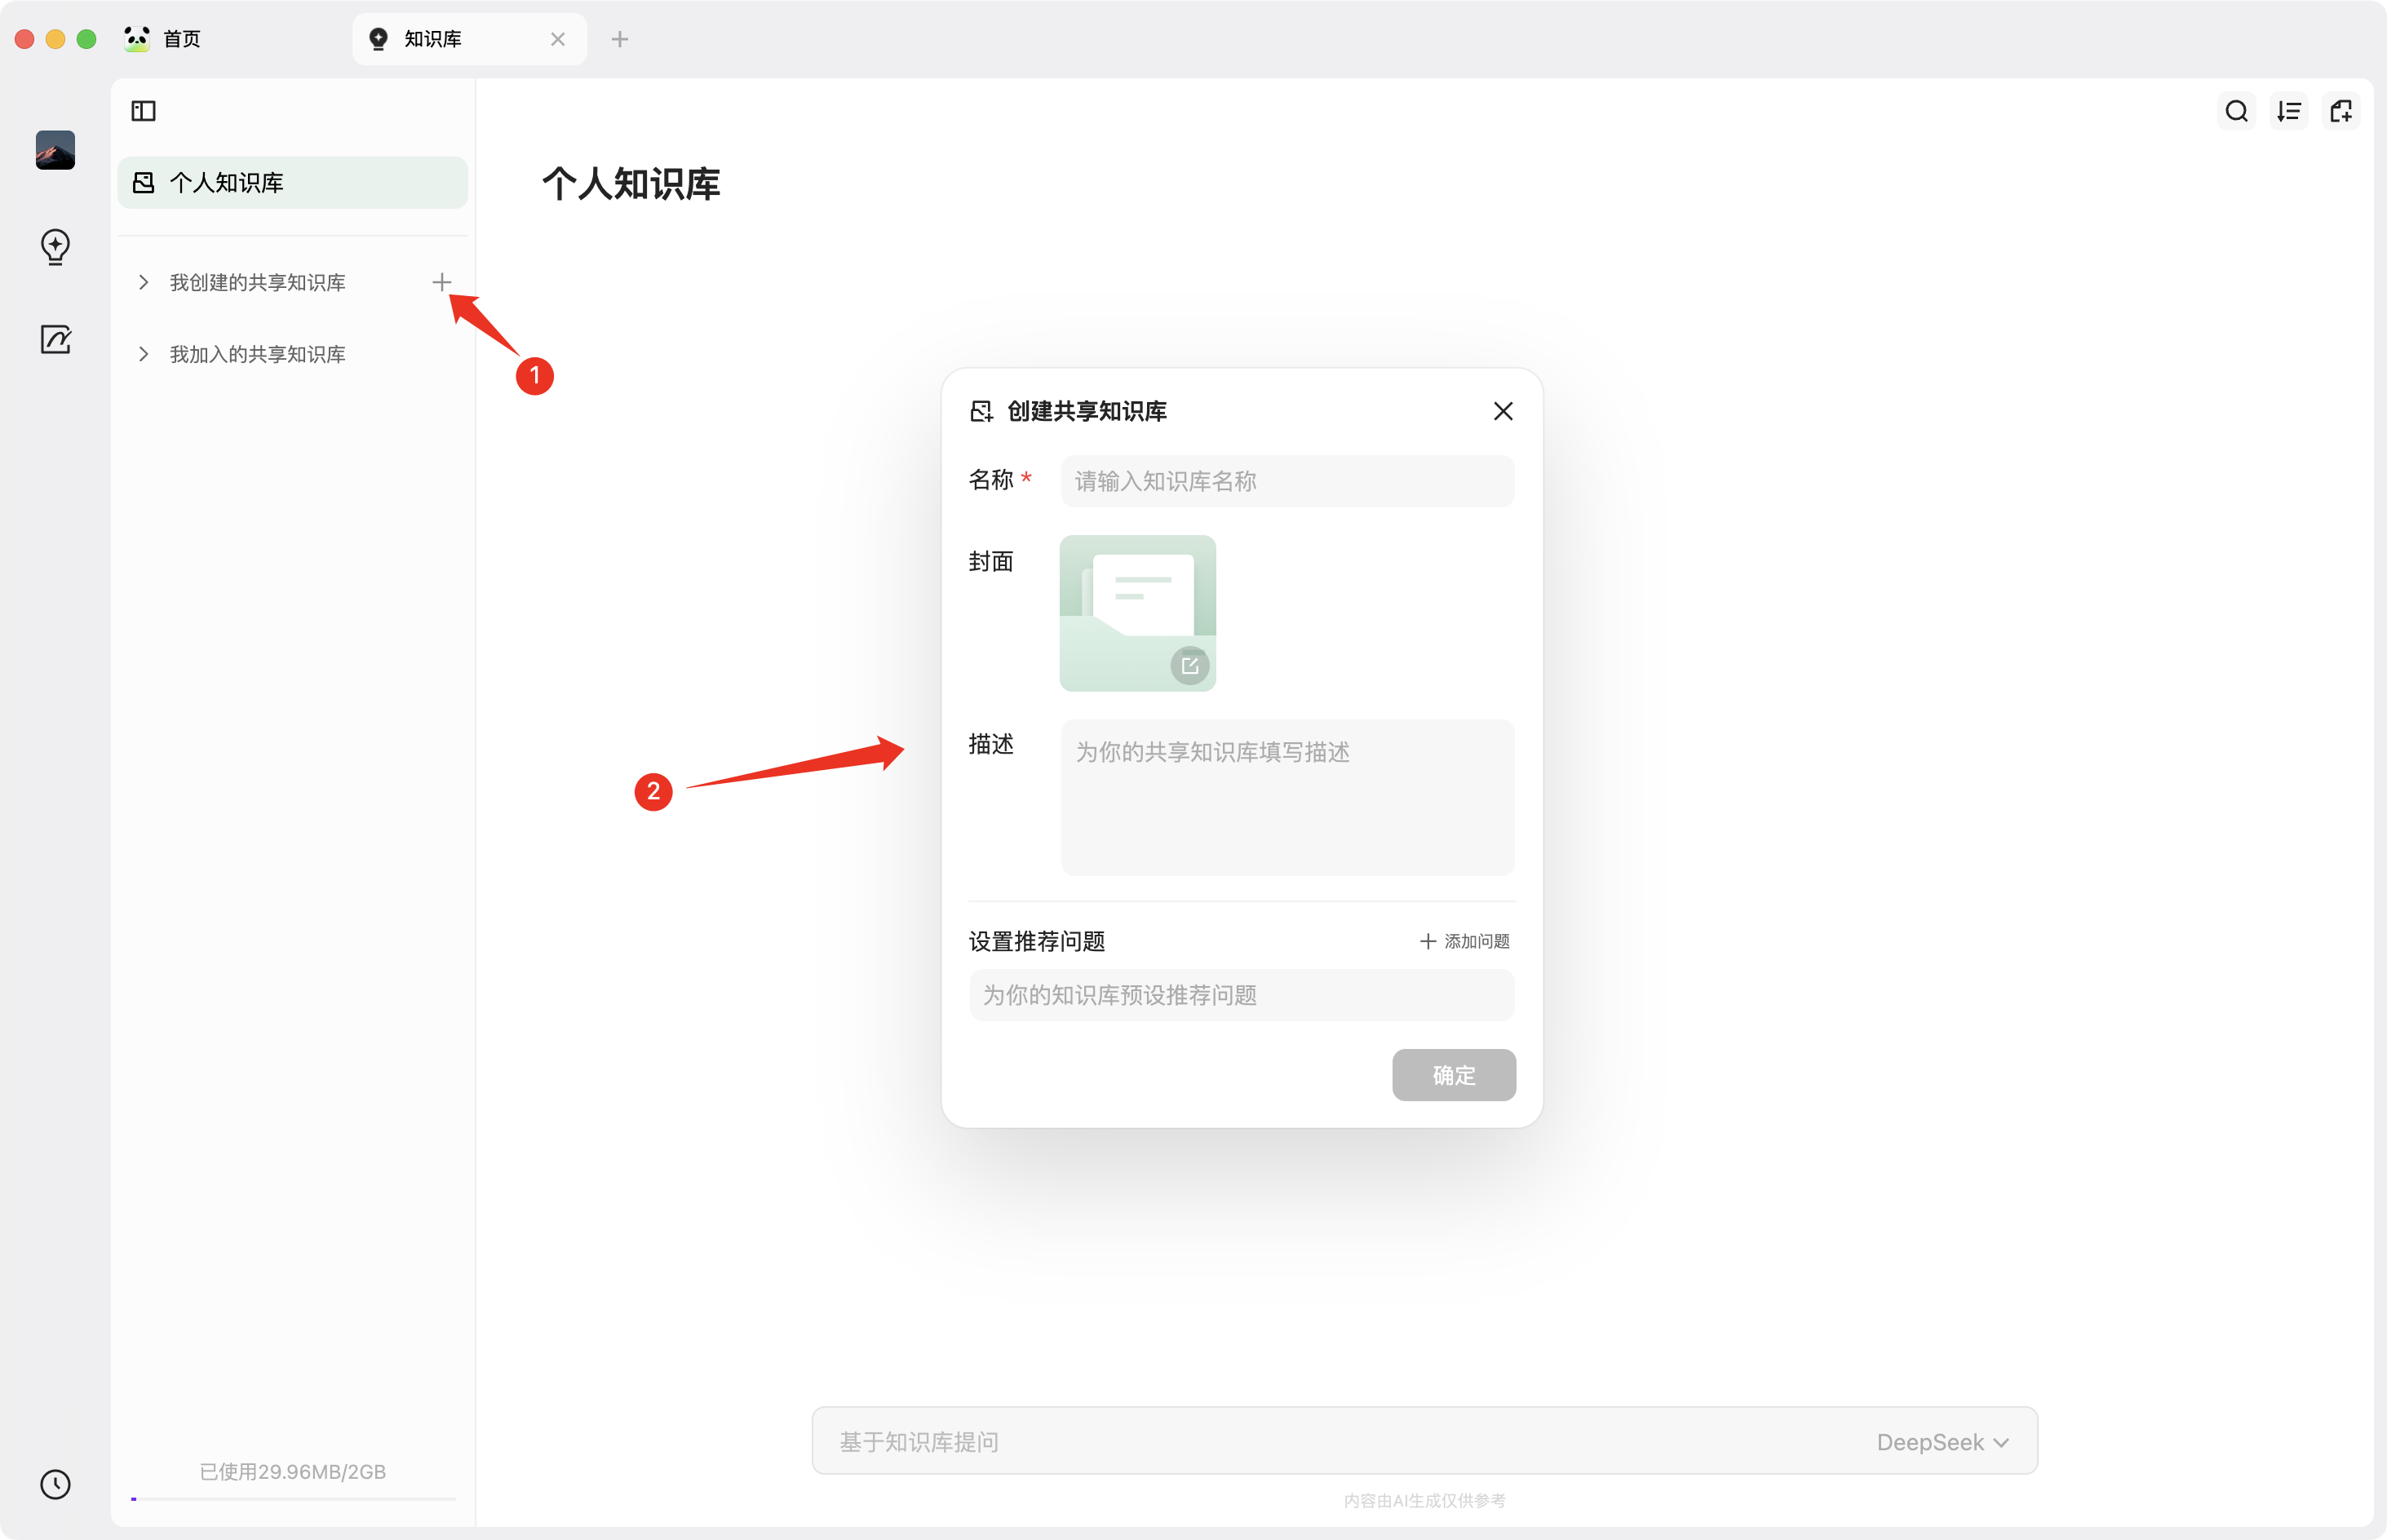The height and width of the screenshot is (1540, 2387).
Task: Click the storage usage progress bar at bottom-left
Action: [x=292, y=1498]
